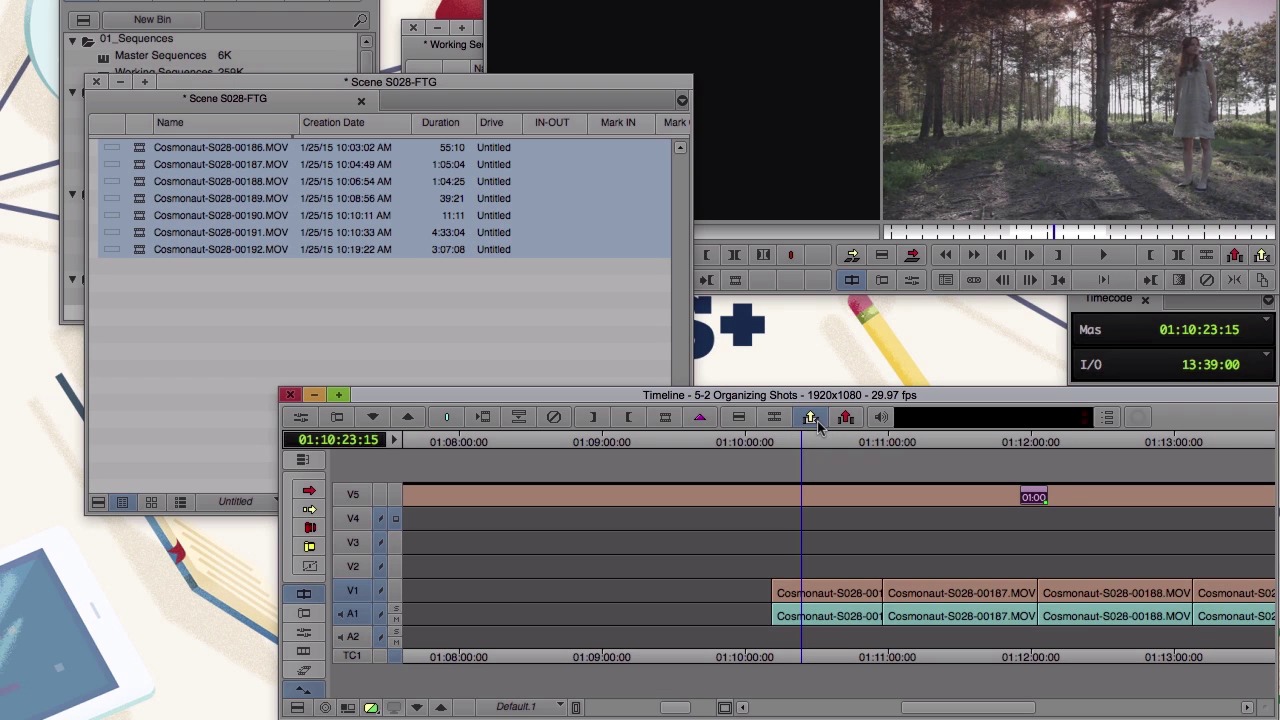Open the bin tab dropdown arrow

click(682, 100)
